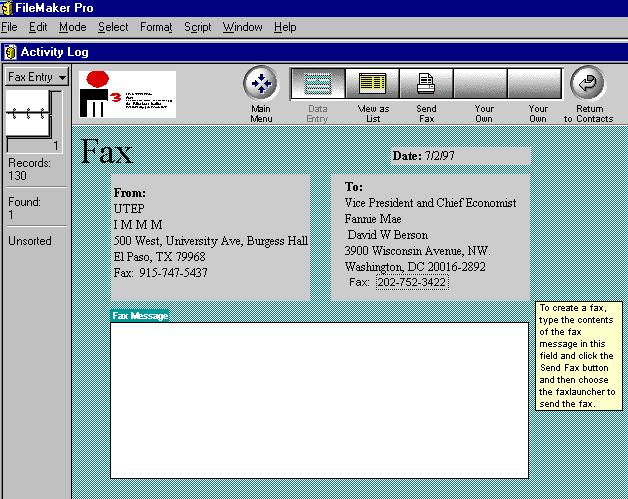Open the Select menu

112,27
